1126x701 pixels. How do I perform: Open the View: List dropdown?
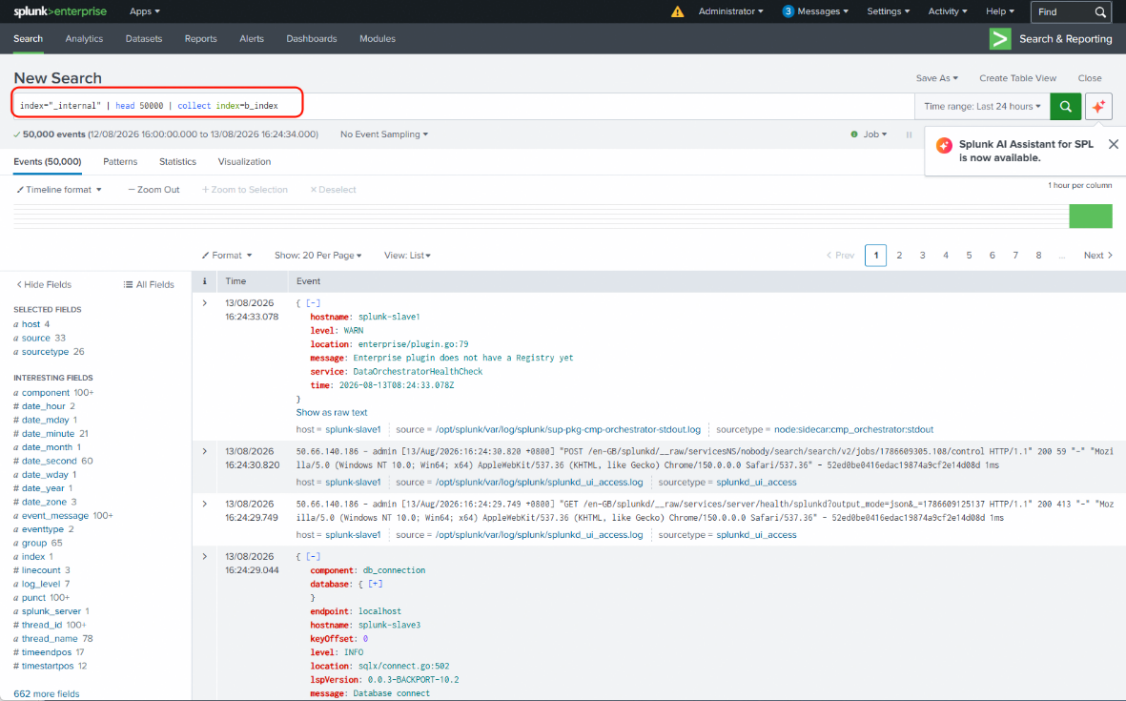407,256
